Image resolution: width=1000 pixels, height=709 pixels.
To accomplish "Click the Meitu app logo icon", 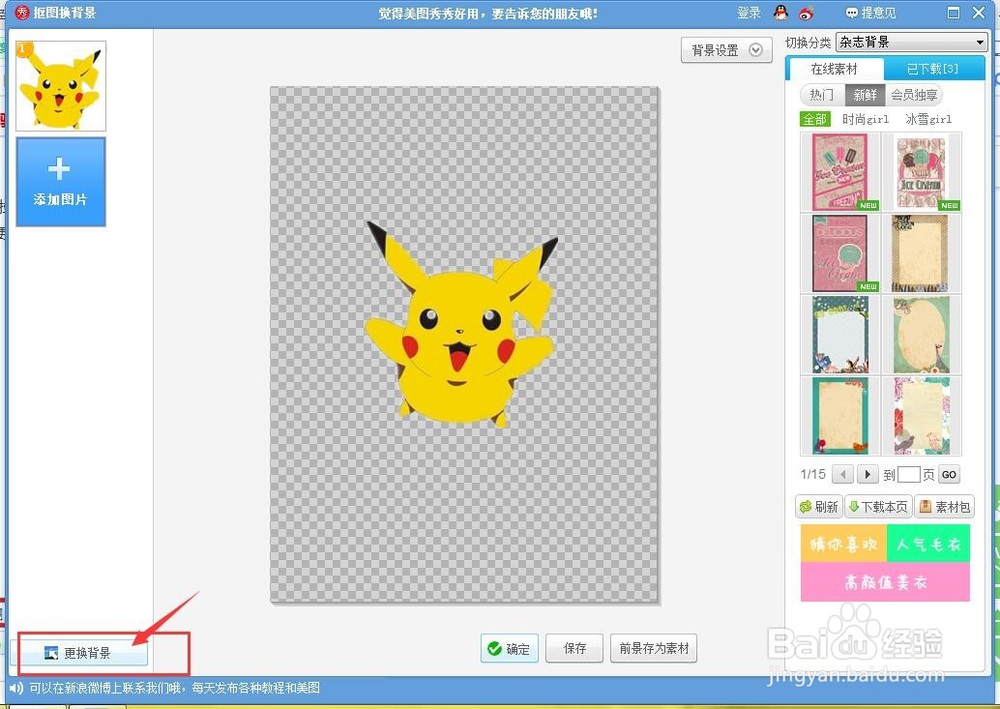I will [x=21, y=12].
